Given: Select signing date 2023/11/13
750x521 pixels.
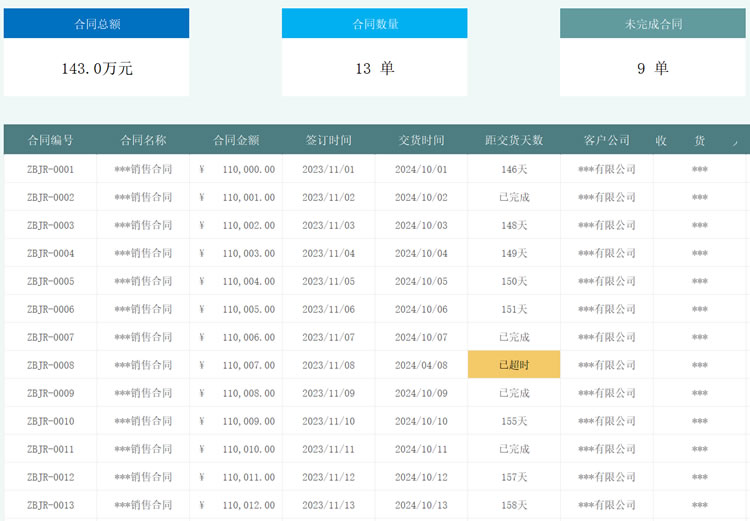Looking at the screenshot, I should 329,505.
